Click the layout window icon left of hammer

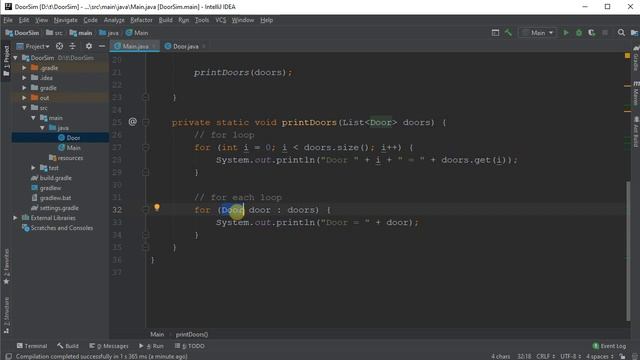point(495,33)
